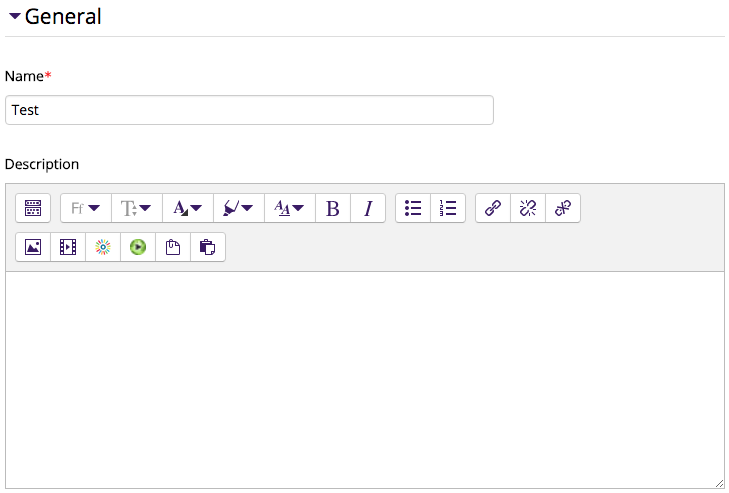This screenshot has width=729, height=493.
Task: Click inside the Description text editor area
Action: pos(364,380)
